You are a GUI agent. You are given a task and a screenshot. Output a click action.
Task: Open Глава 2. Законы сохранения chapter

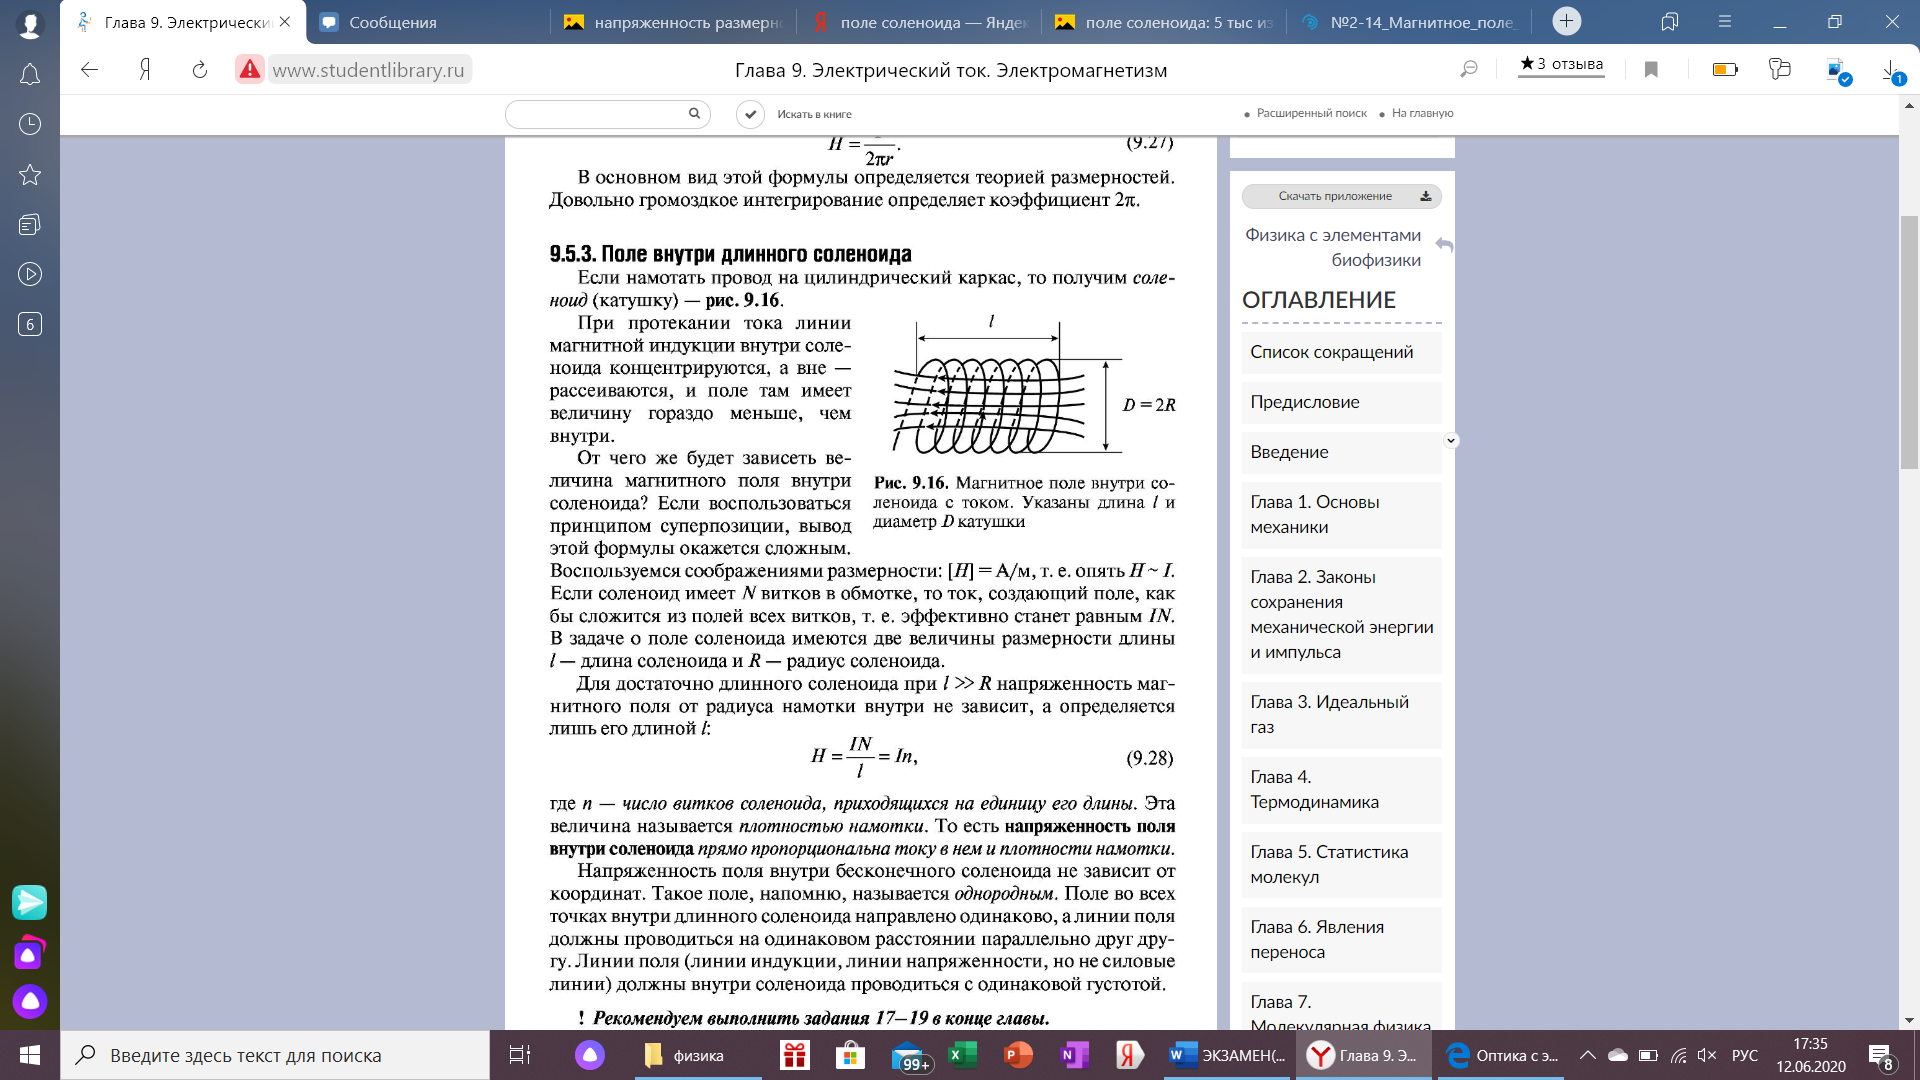(1341, 614)
